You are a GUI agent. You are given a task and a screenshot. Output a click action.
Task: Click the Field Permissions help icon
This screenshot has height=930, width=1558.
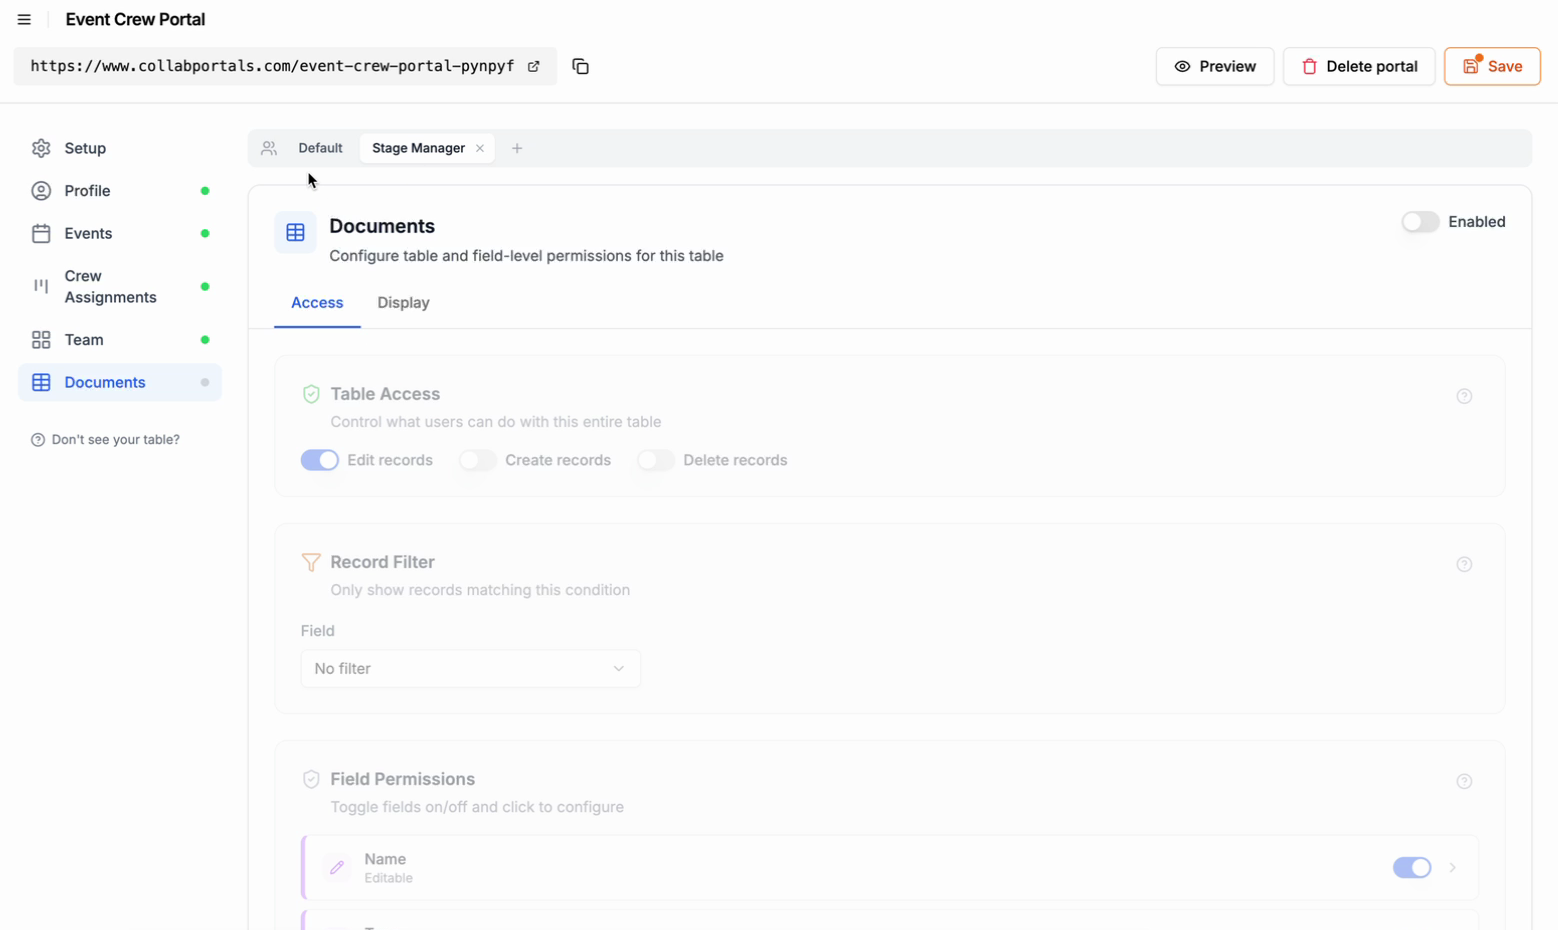pos(1464,781)
